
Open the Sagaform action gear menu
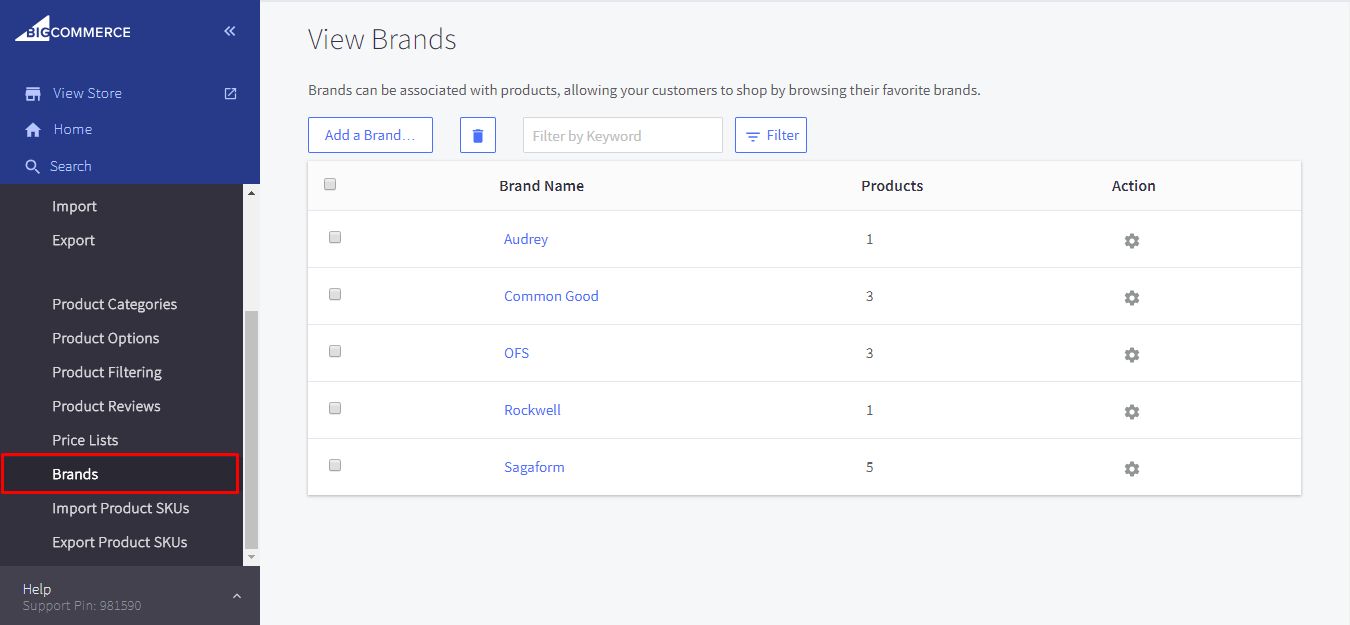(1131, 469)
